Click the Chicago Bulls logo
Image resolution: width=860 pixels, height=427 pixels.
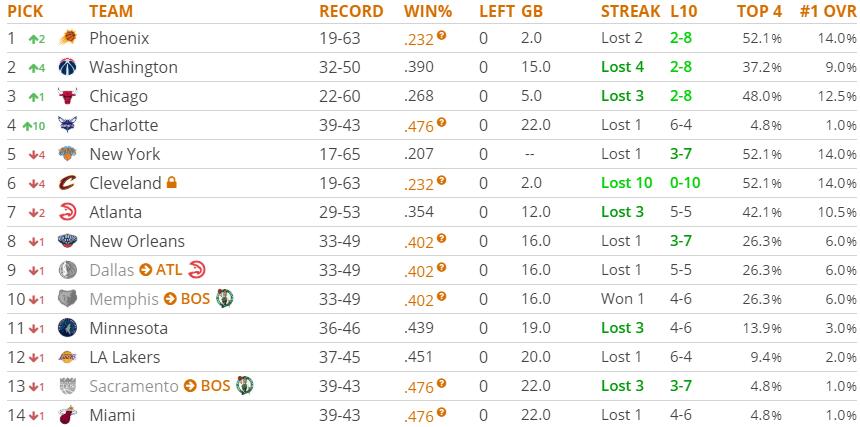point(67,96)
